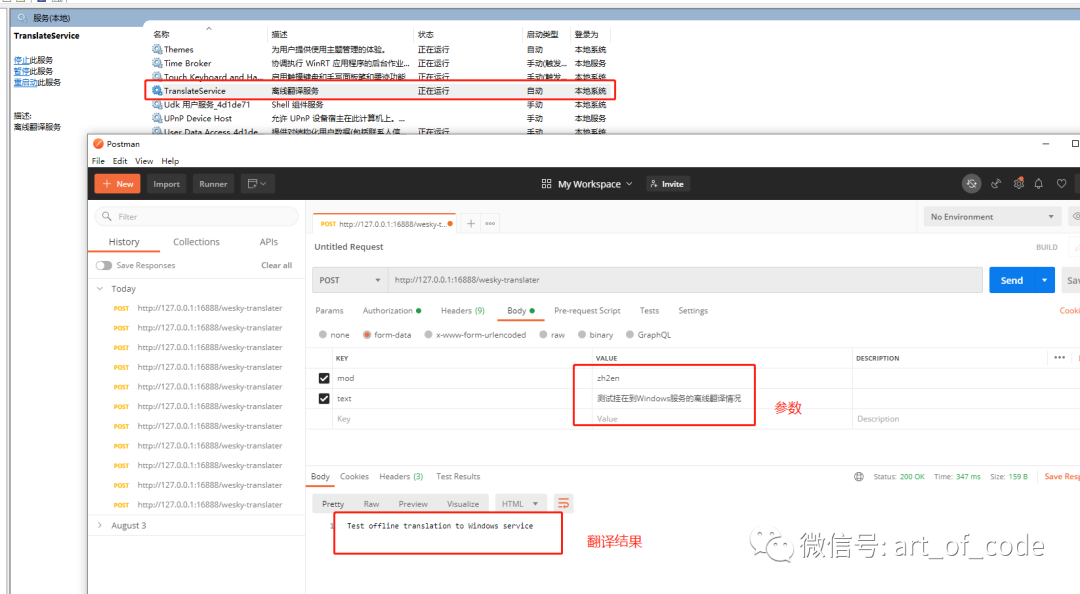This screenshot has height=594, width=1080.
Task: Click the Invite button
Action: click(667, 184)
